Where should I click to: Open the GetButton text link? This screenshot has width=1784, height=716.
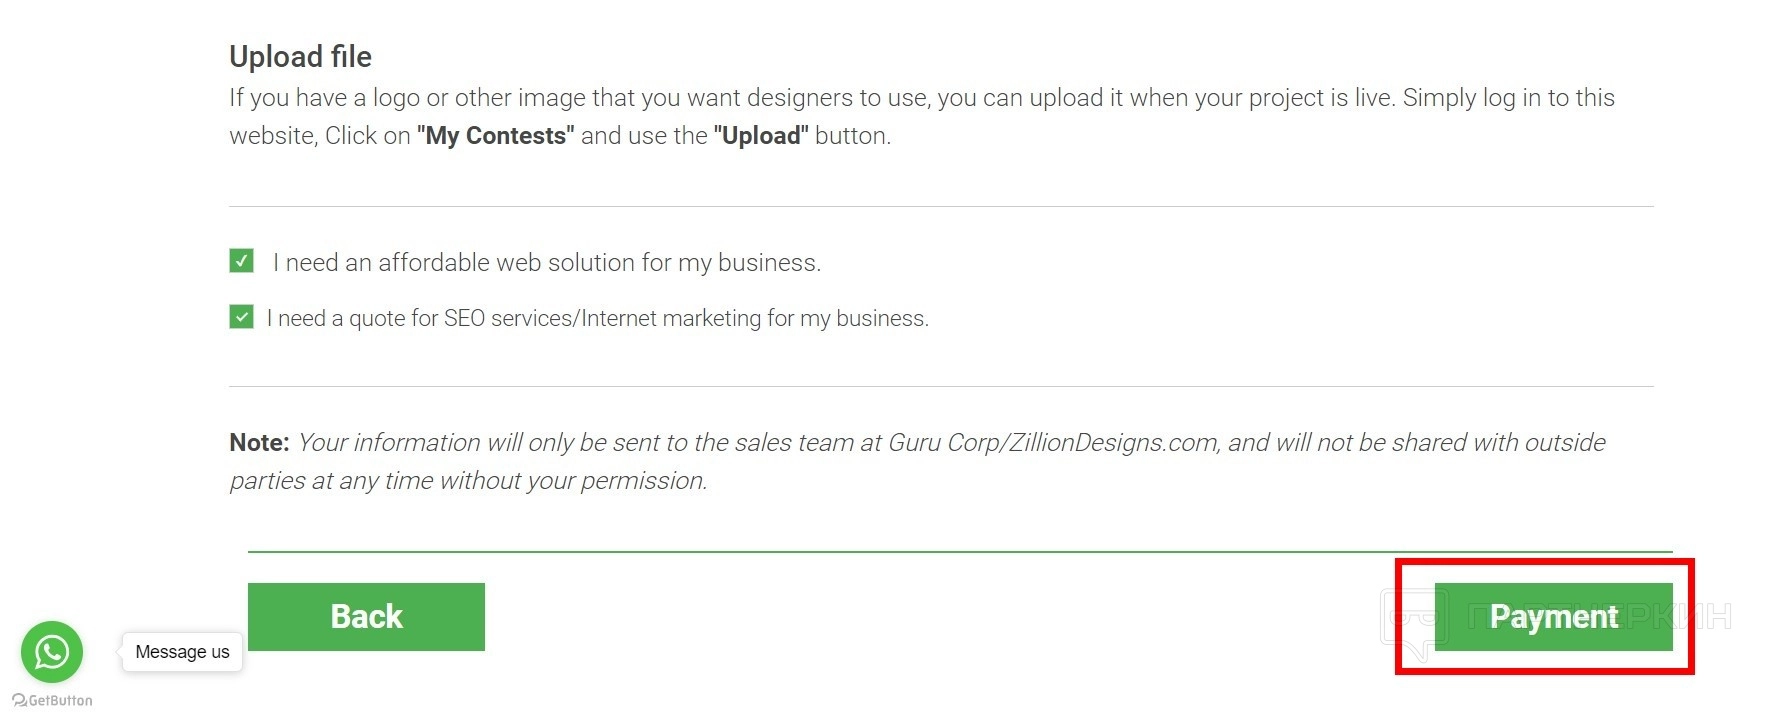click(x=60, y=700)
